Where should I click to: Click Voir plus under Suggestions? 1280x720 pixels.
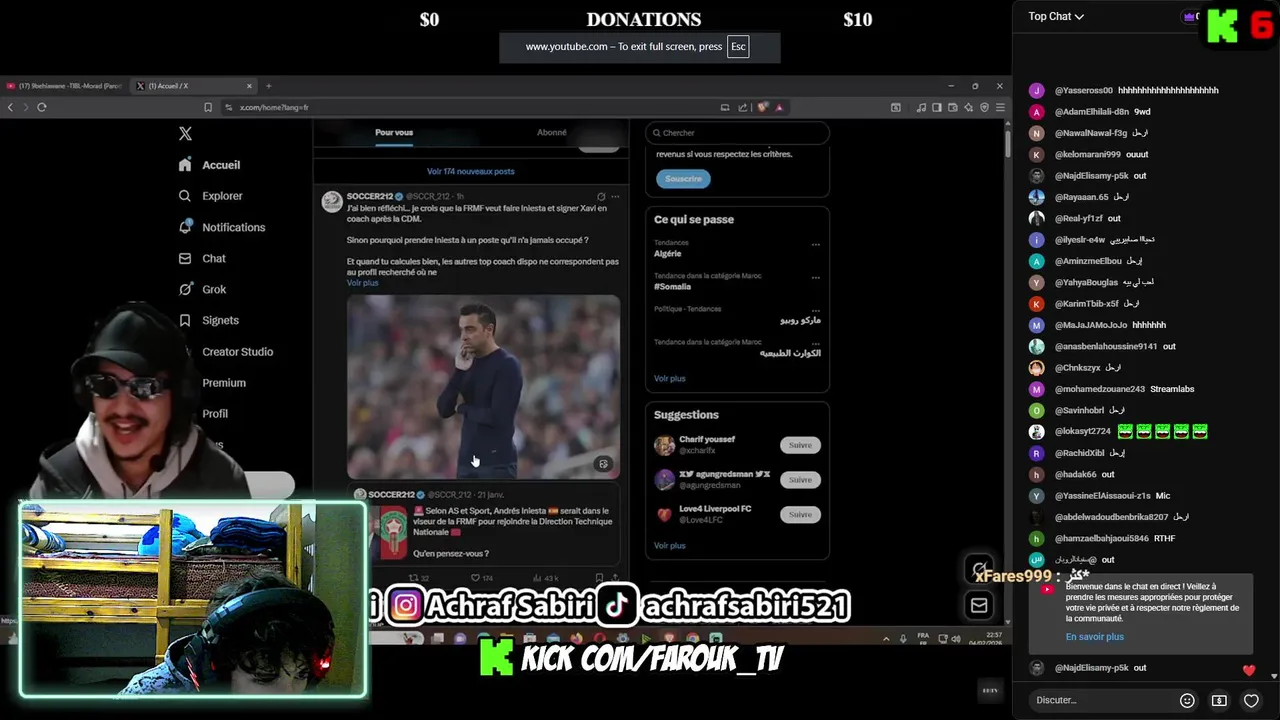click(x=670, y=546)
